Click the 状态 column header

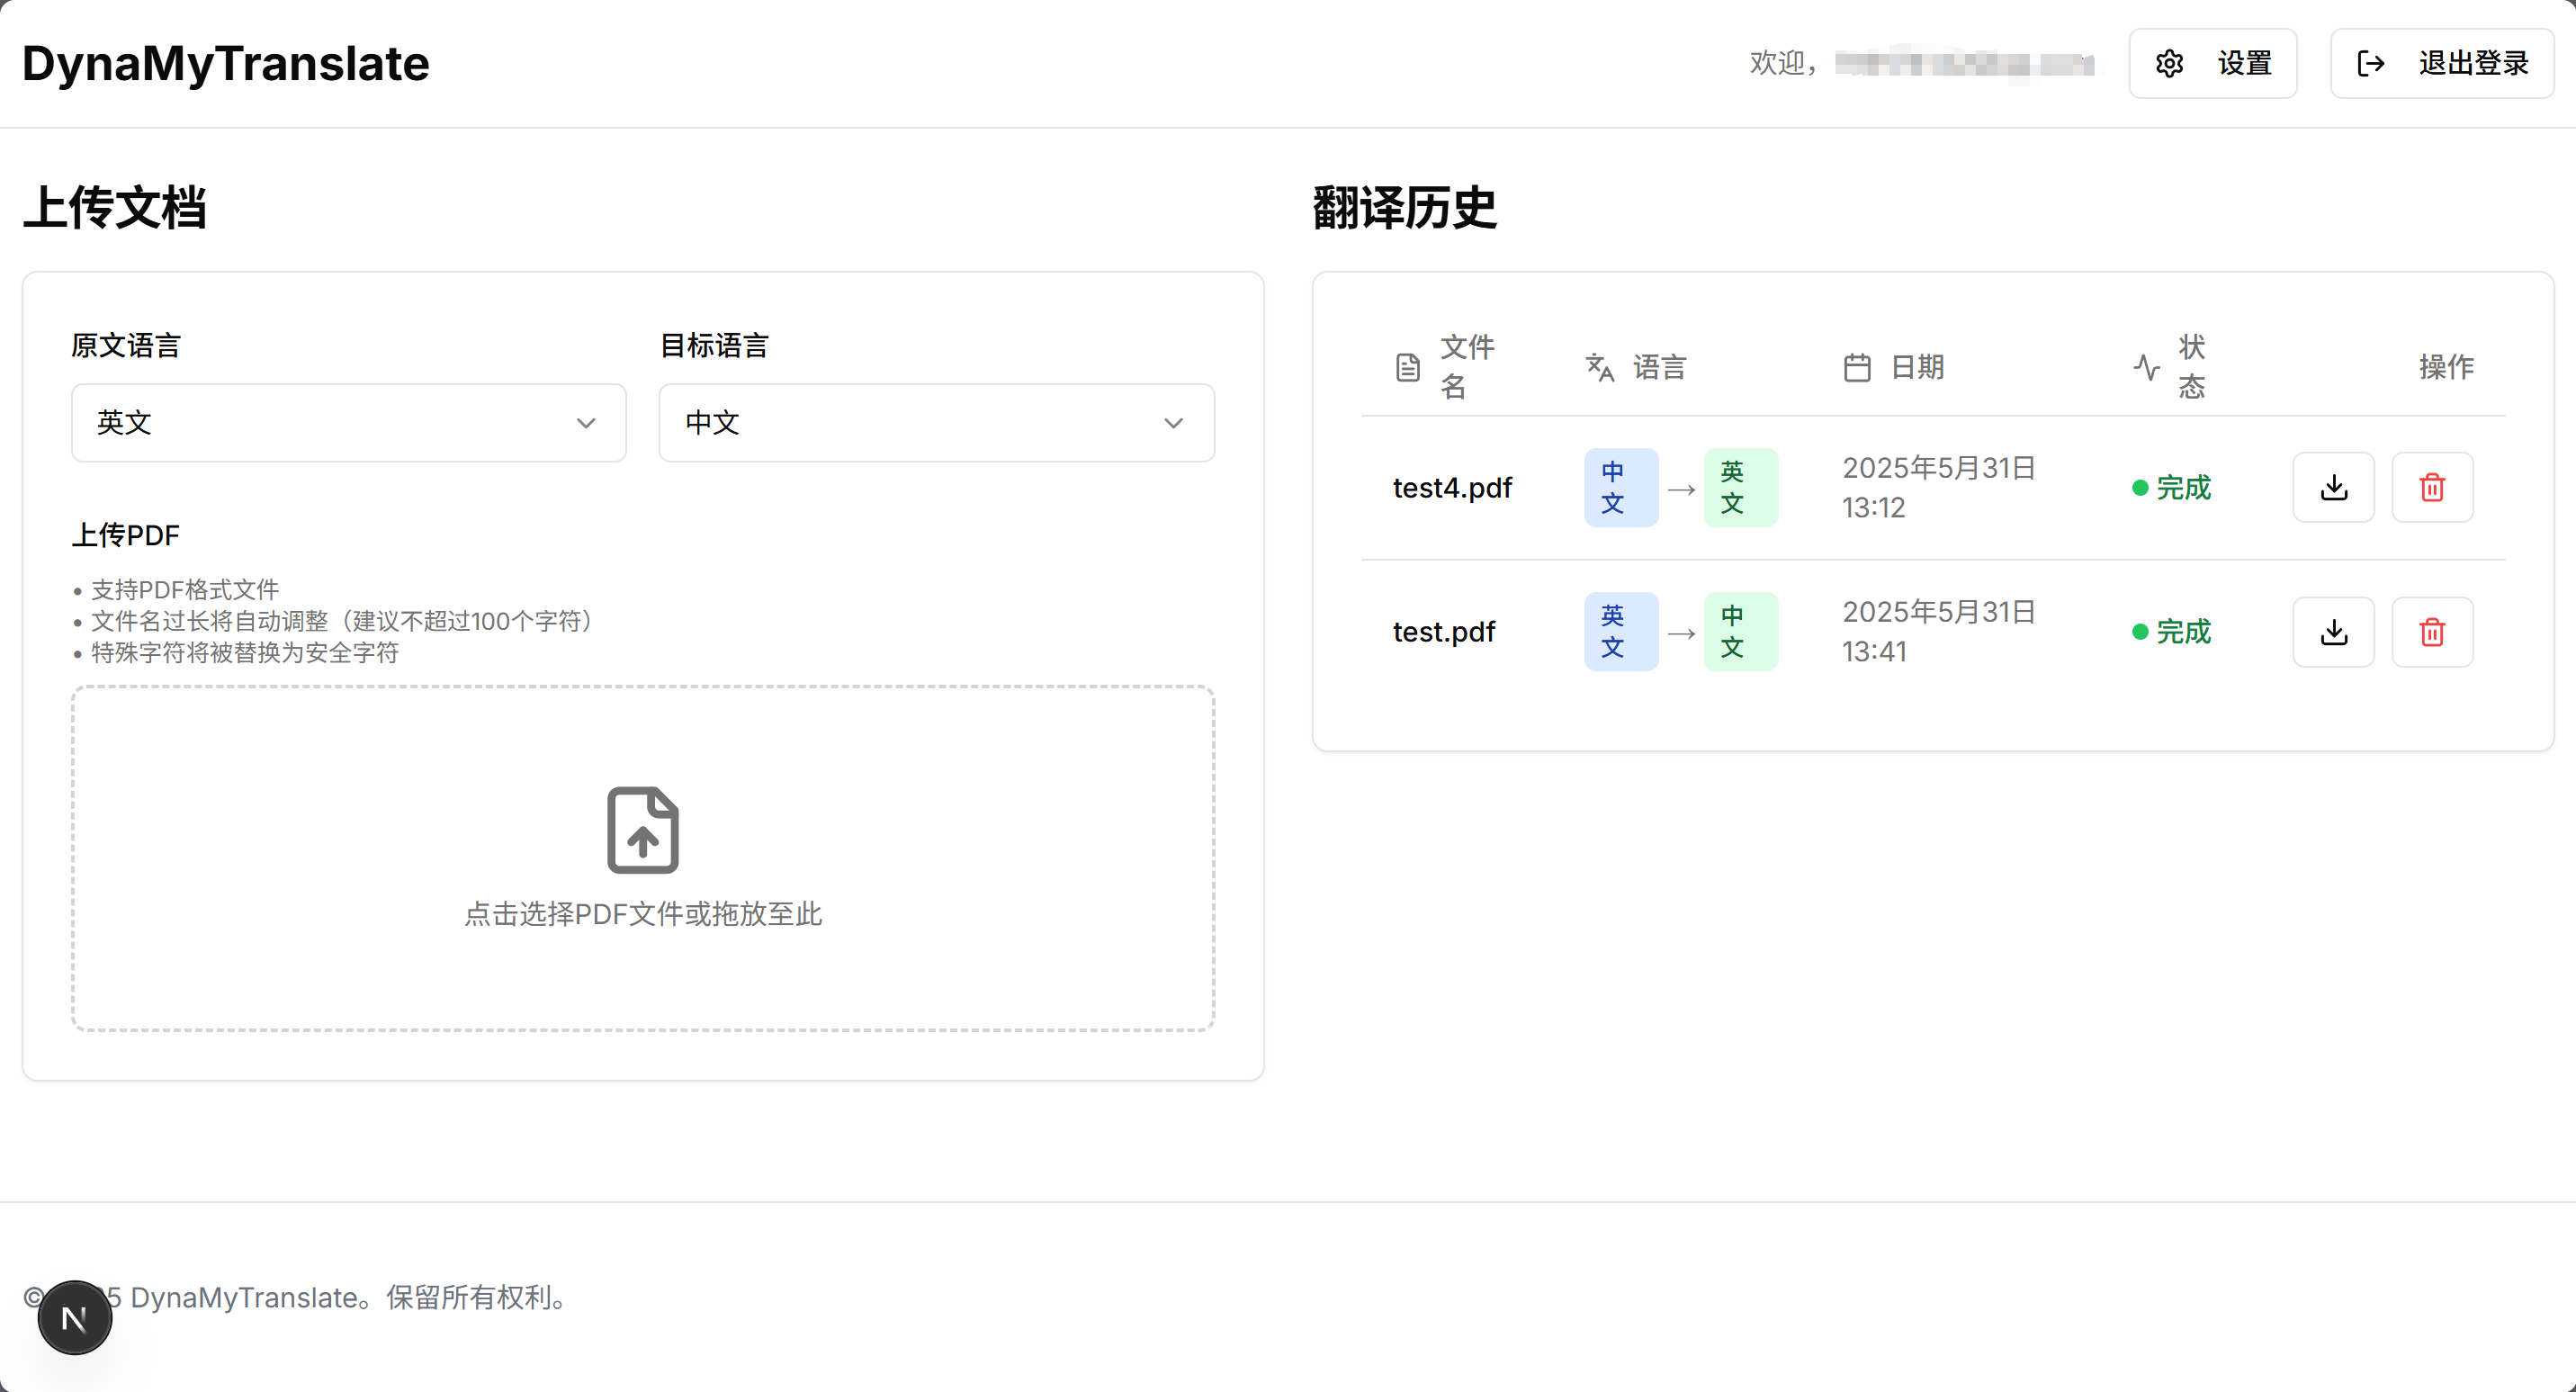tap(2190, 366)
